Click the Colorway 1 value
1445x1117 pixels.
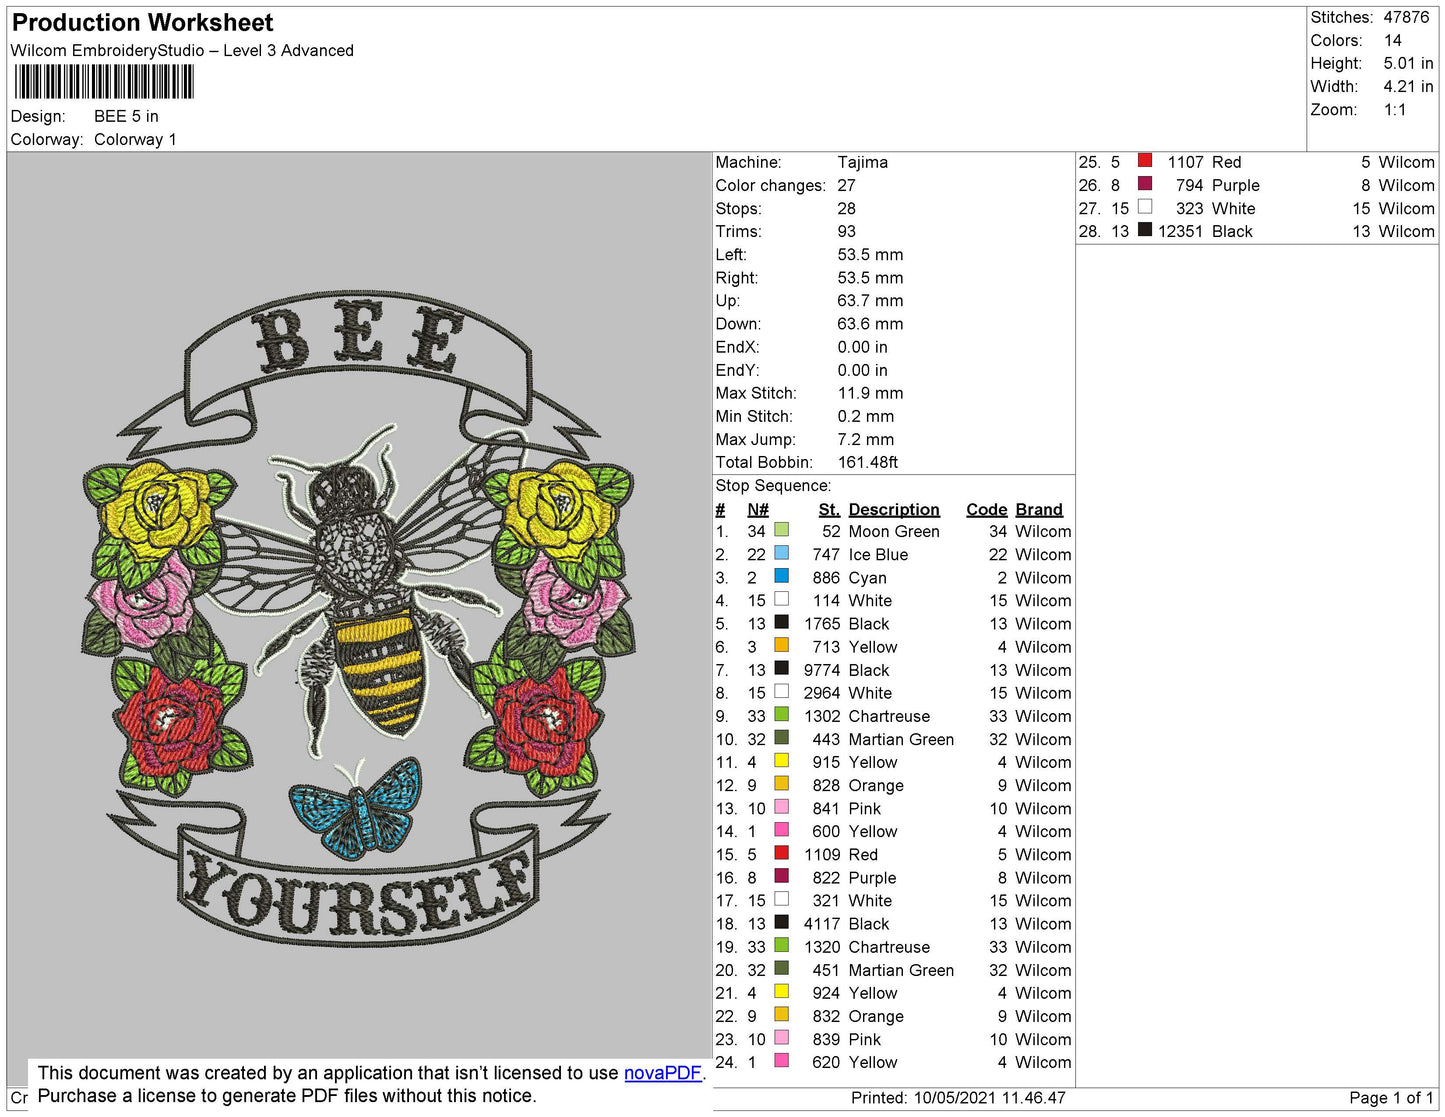point(135,139)
